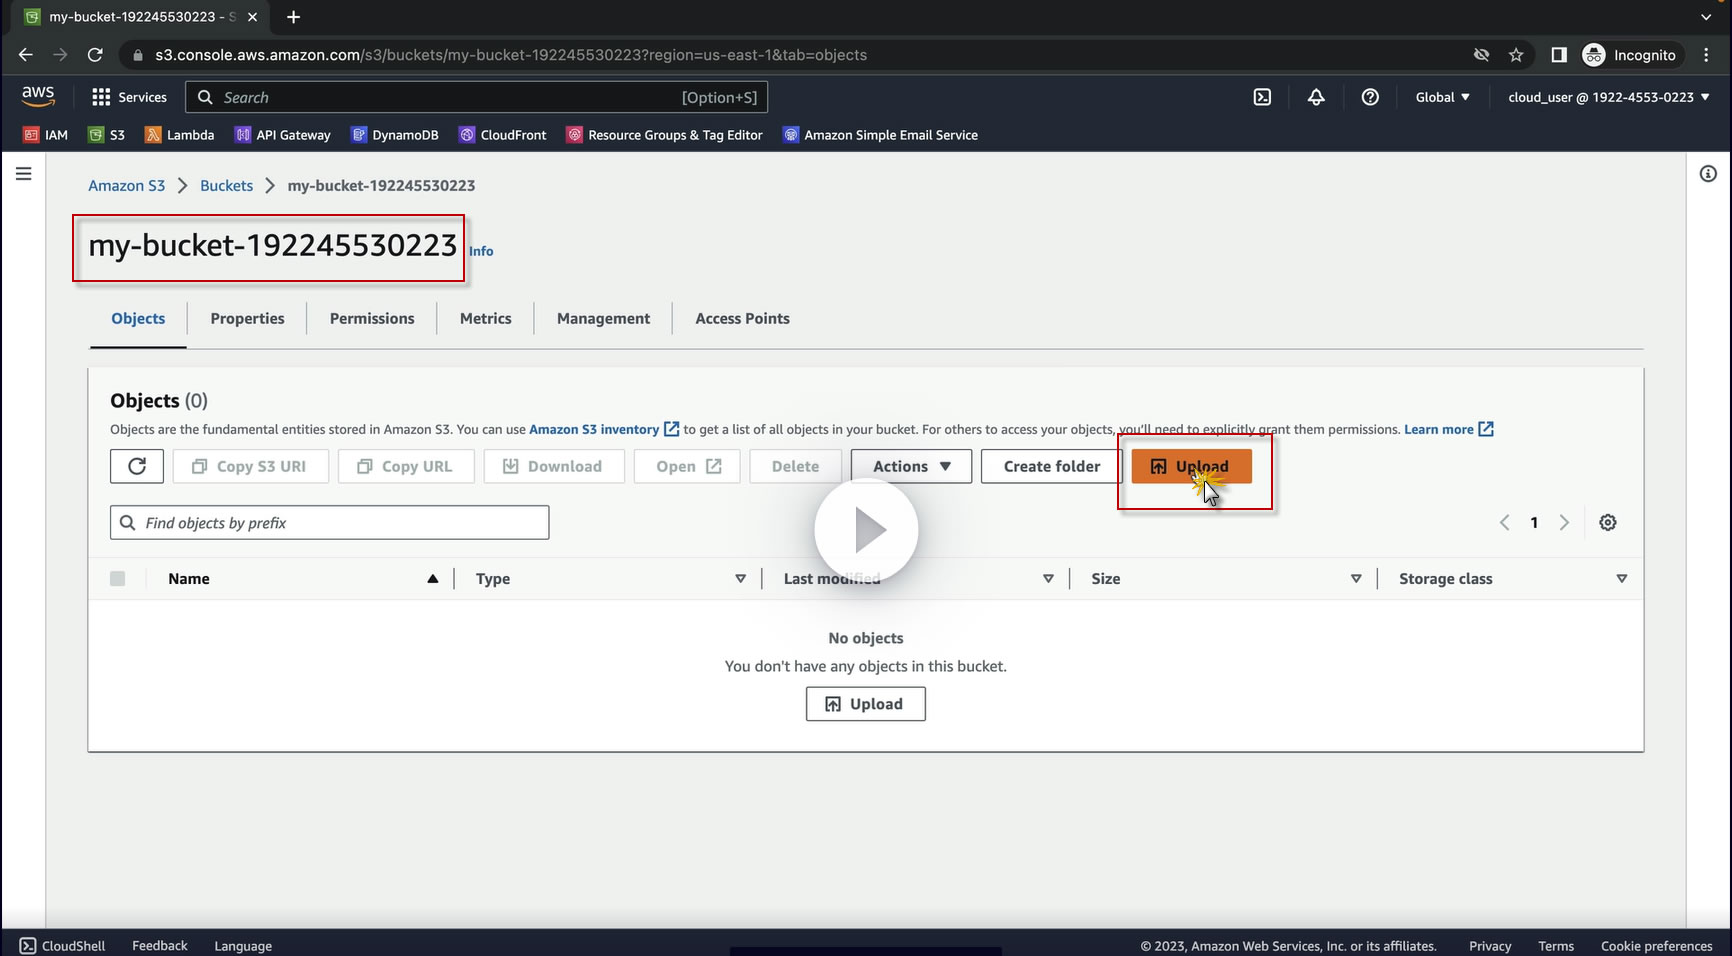Click the refresh objects button
1732x956 pixels.
137,466
